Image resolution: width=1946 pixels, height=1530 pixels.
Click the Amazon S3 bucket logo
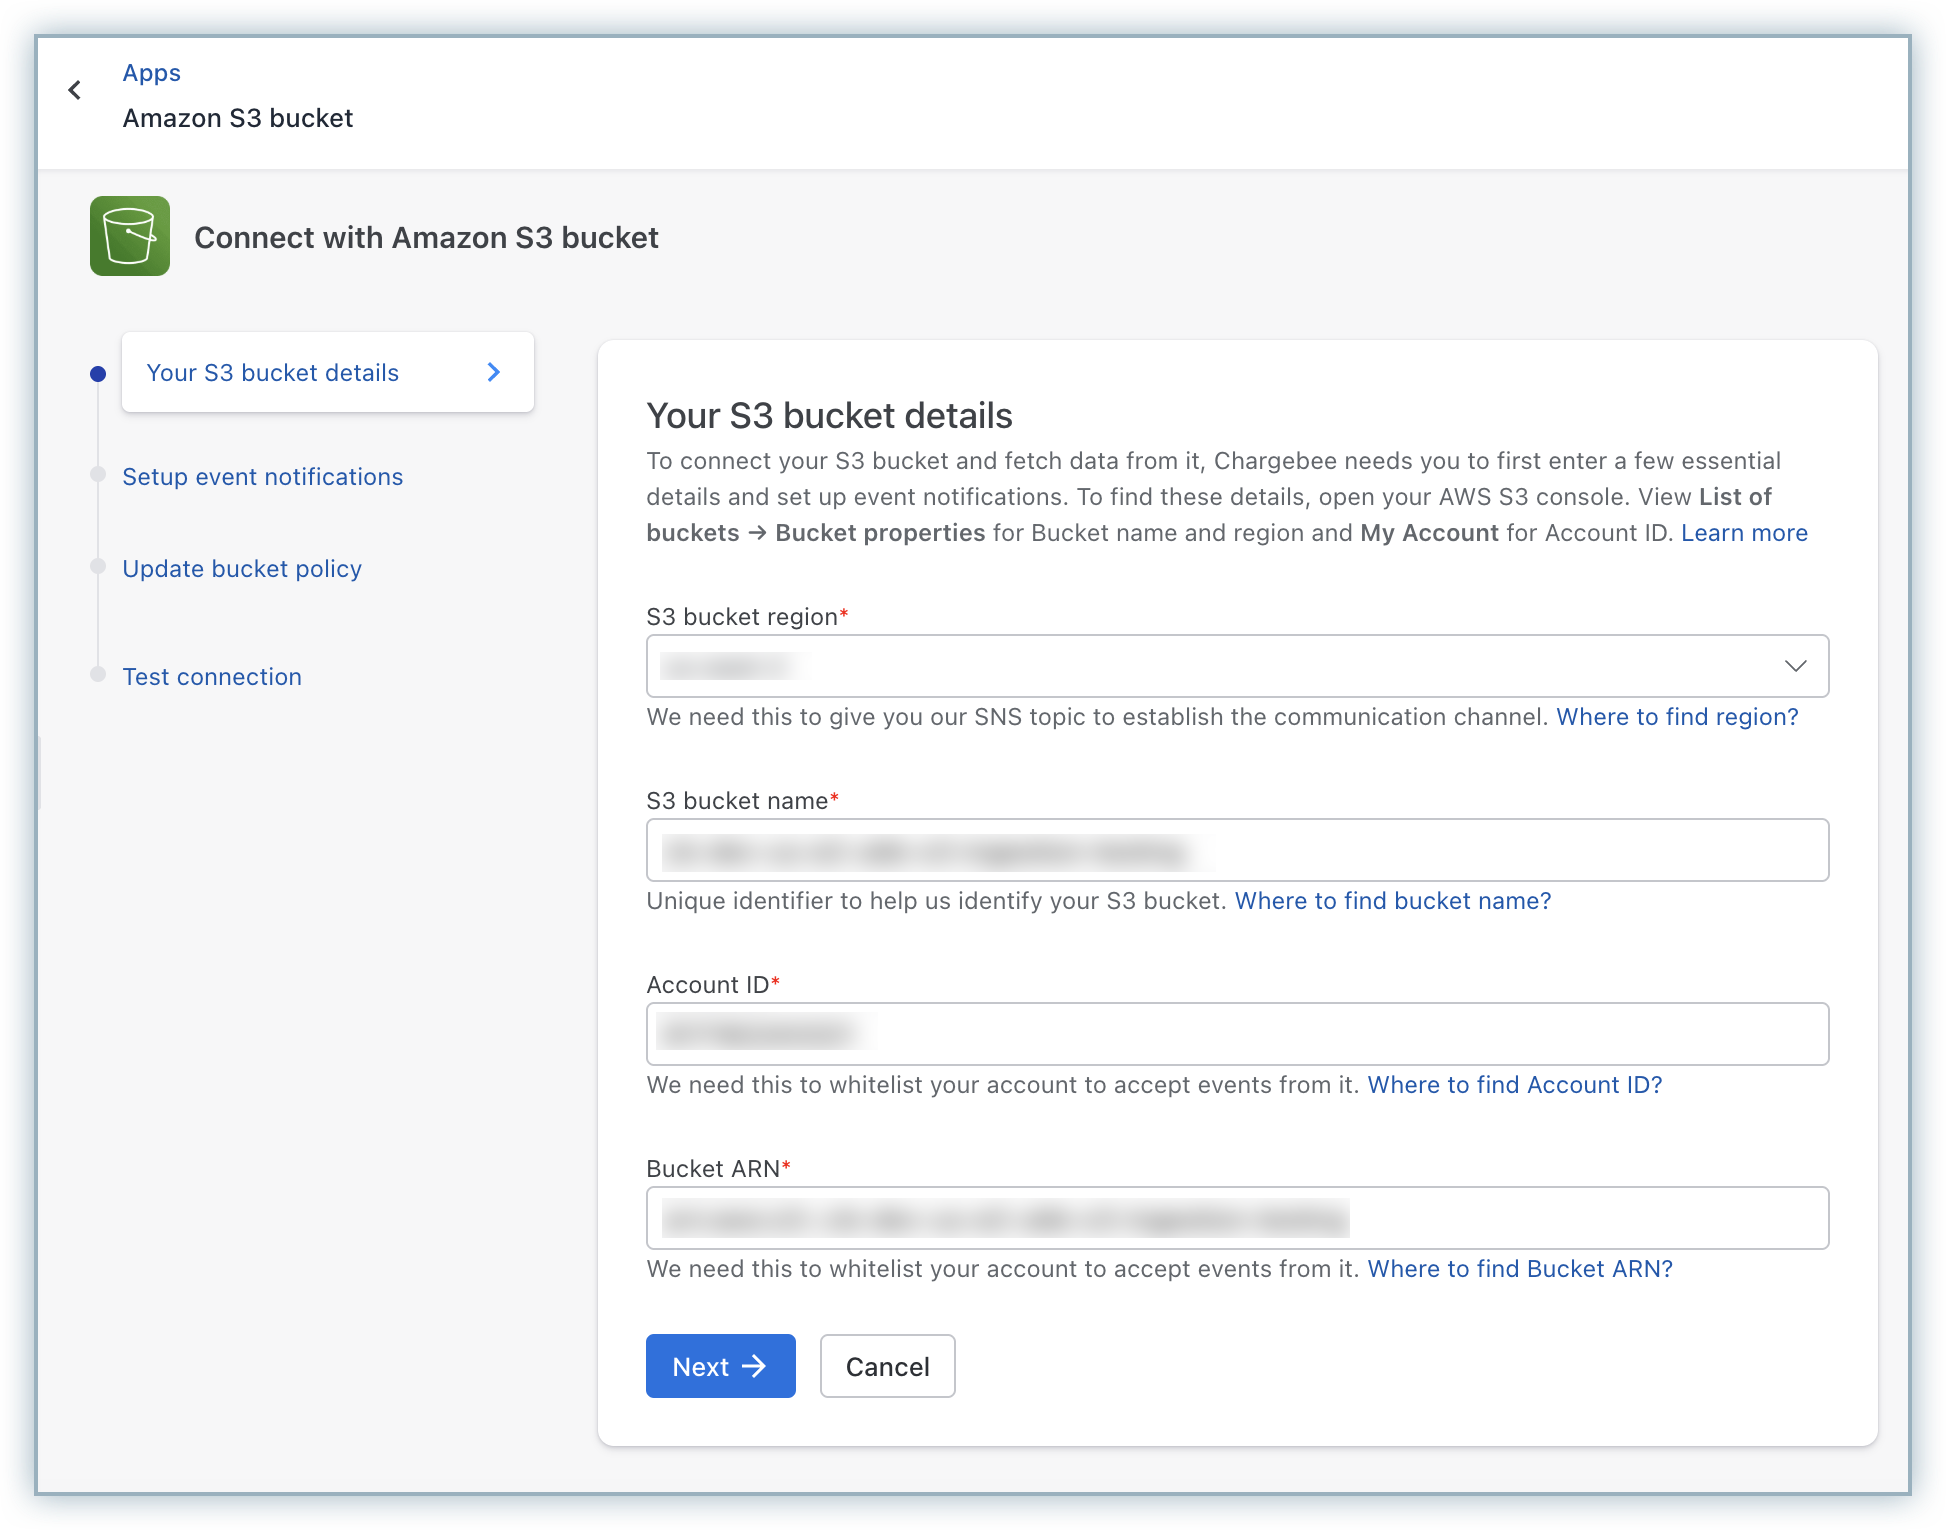130,236
